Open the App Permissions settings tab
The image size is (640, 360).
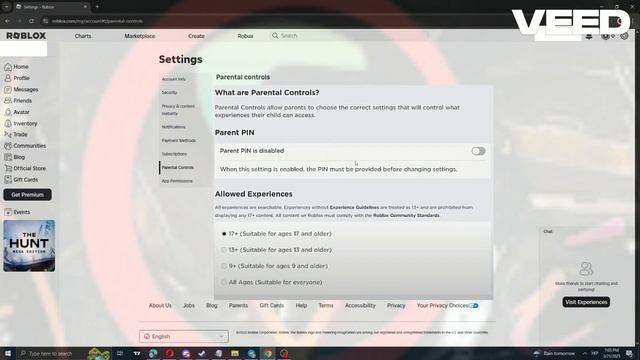[177, 181]
